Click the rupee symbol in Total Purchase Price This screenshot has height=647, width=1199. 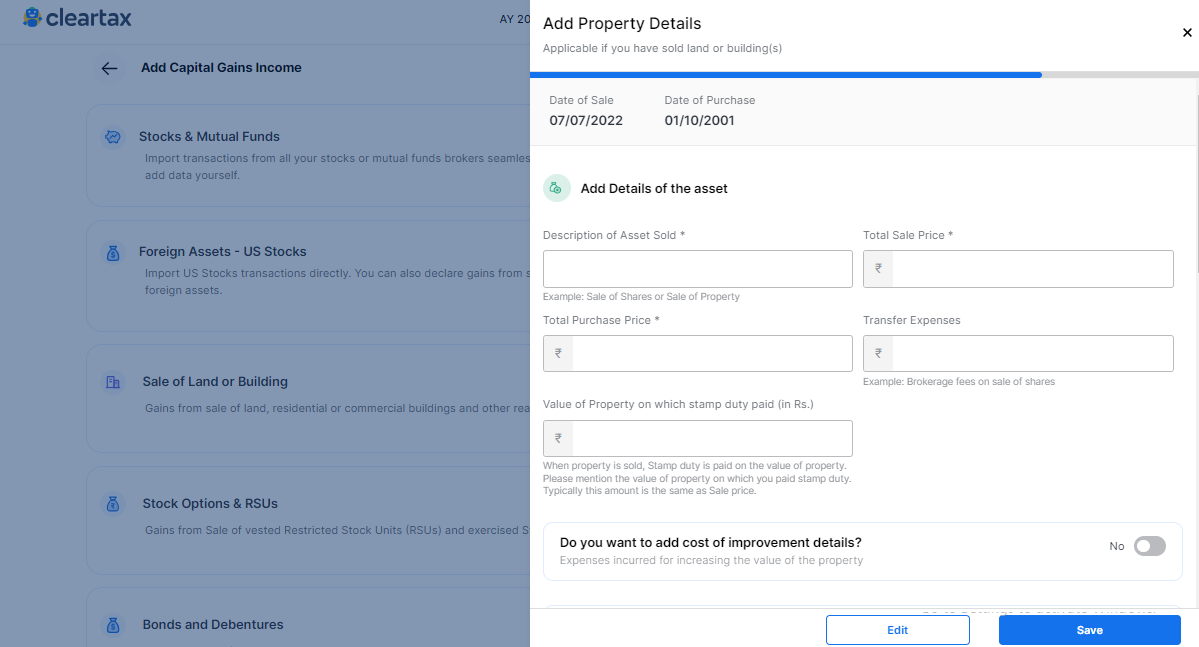point(558,353)
